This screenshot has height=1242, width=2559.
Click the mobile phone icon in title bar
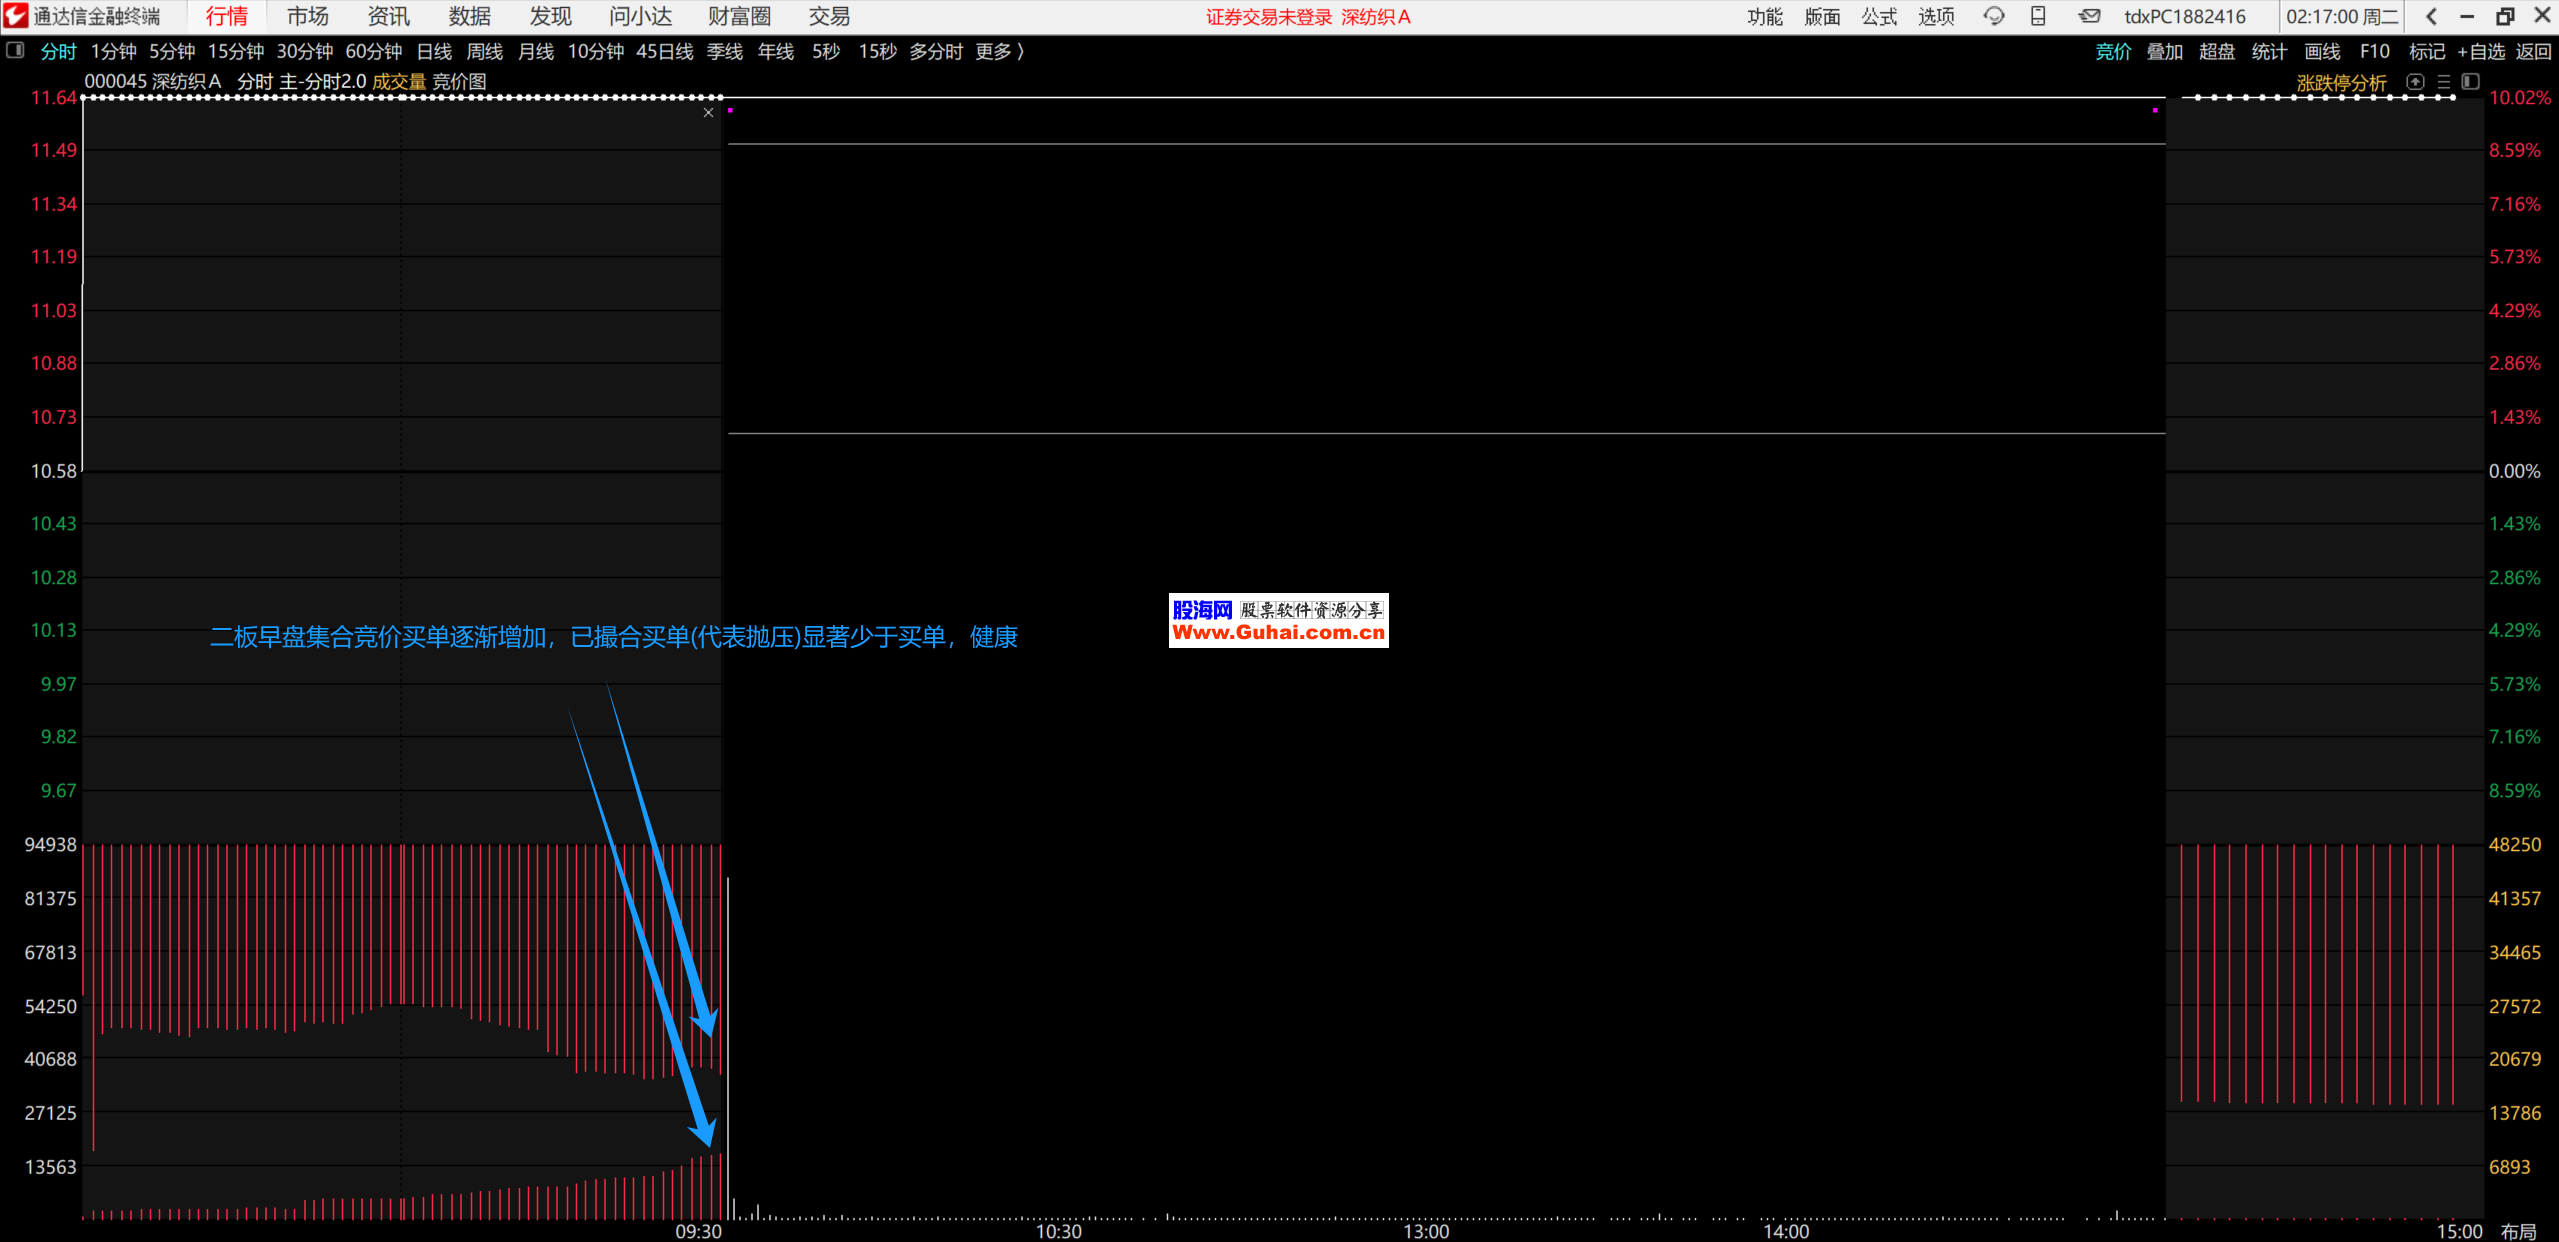[x=2038, y=16]
